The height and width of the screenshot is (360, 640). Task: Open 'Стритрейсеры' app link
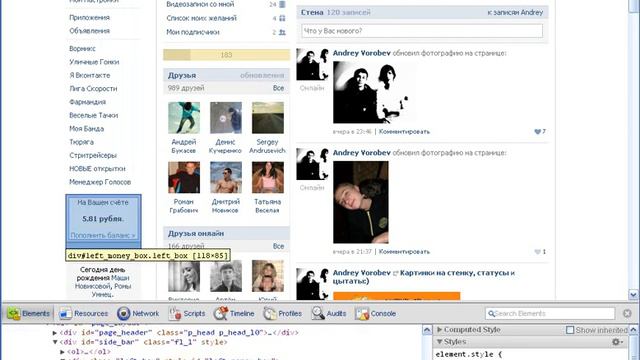point(93,156)
